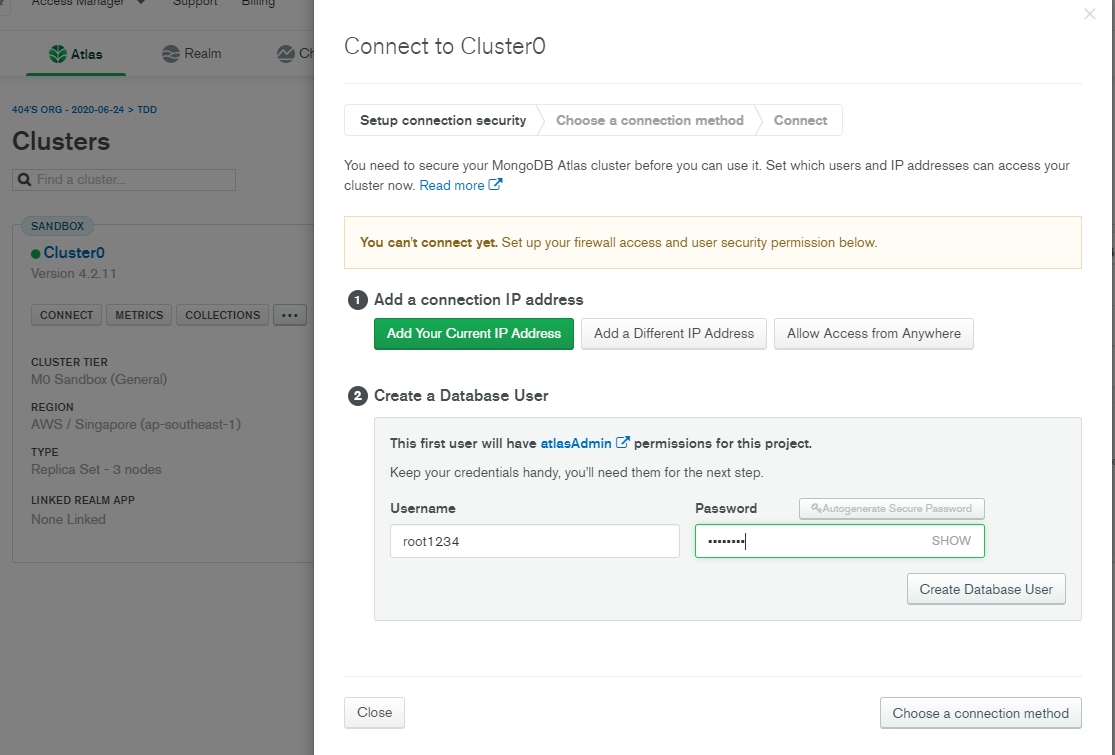Click the magnifier icon in cluster search
The height and width of the screenshot is (755, 1115).
click(x=24, y=180)
